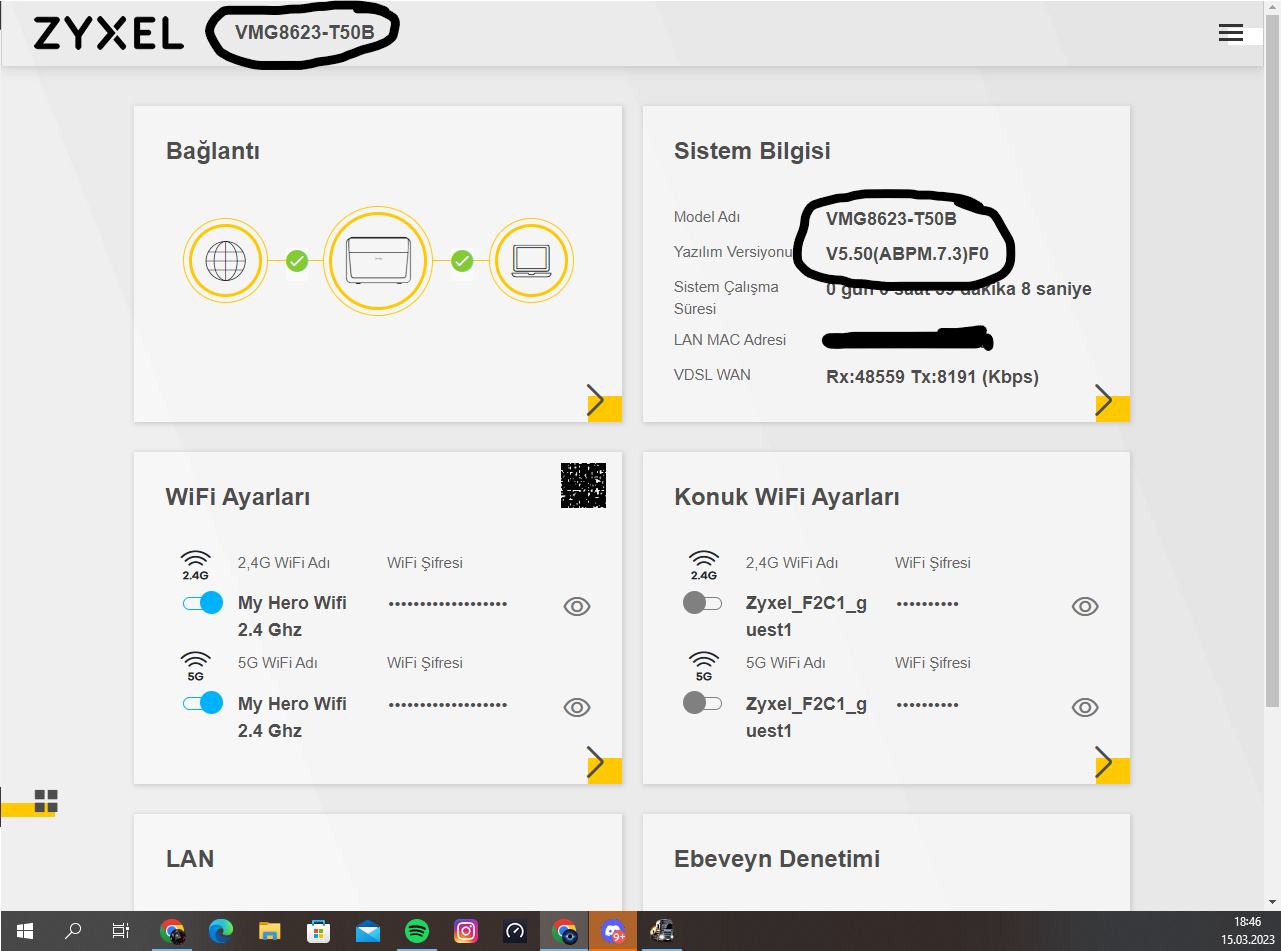Click the WiFi Ayarları card title
The width and height of the screenshot is (1281, 951).
pos(238,497)
